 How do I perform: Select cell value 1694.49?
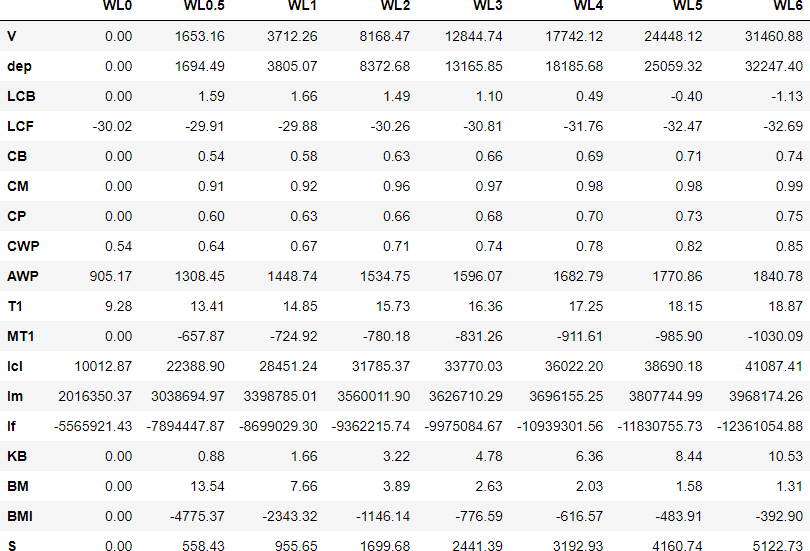[199, 66]
